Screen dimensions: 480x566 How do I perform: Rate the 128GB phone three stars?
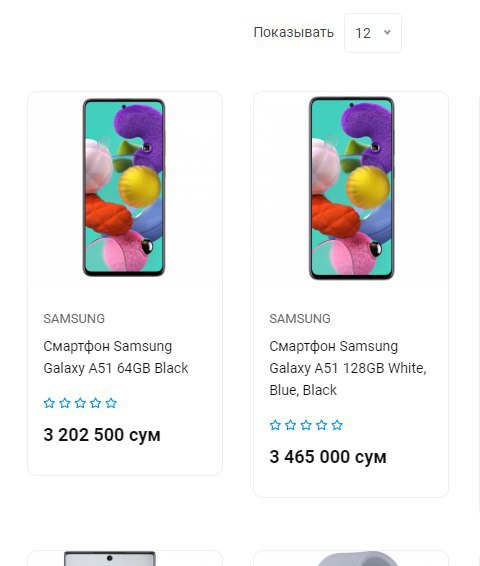coord(306,425)
